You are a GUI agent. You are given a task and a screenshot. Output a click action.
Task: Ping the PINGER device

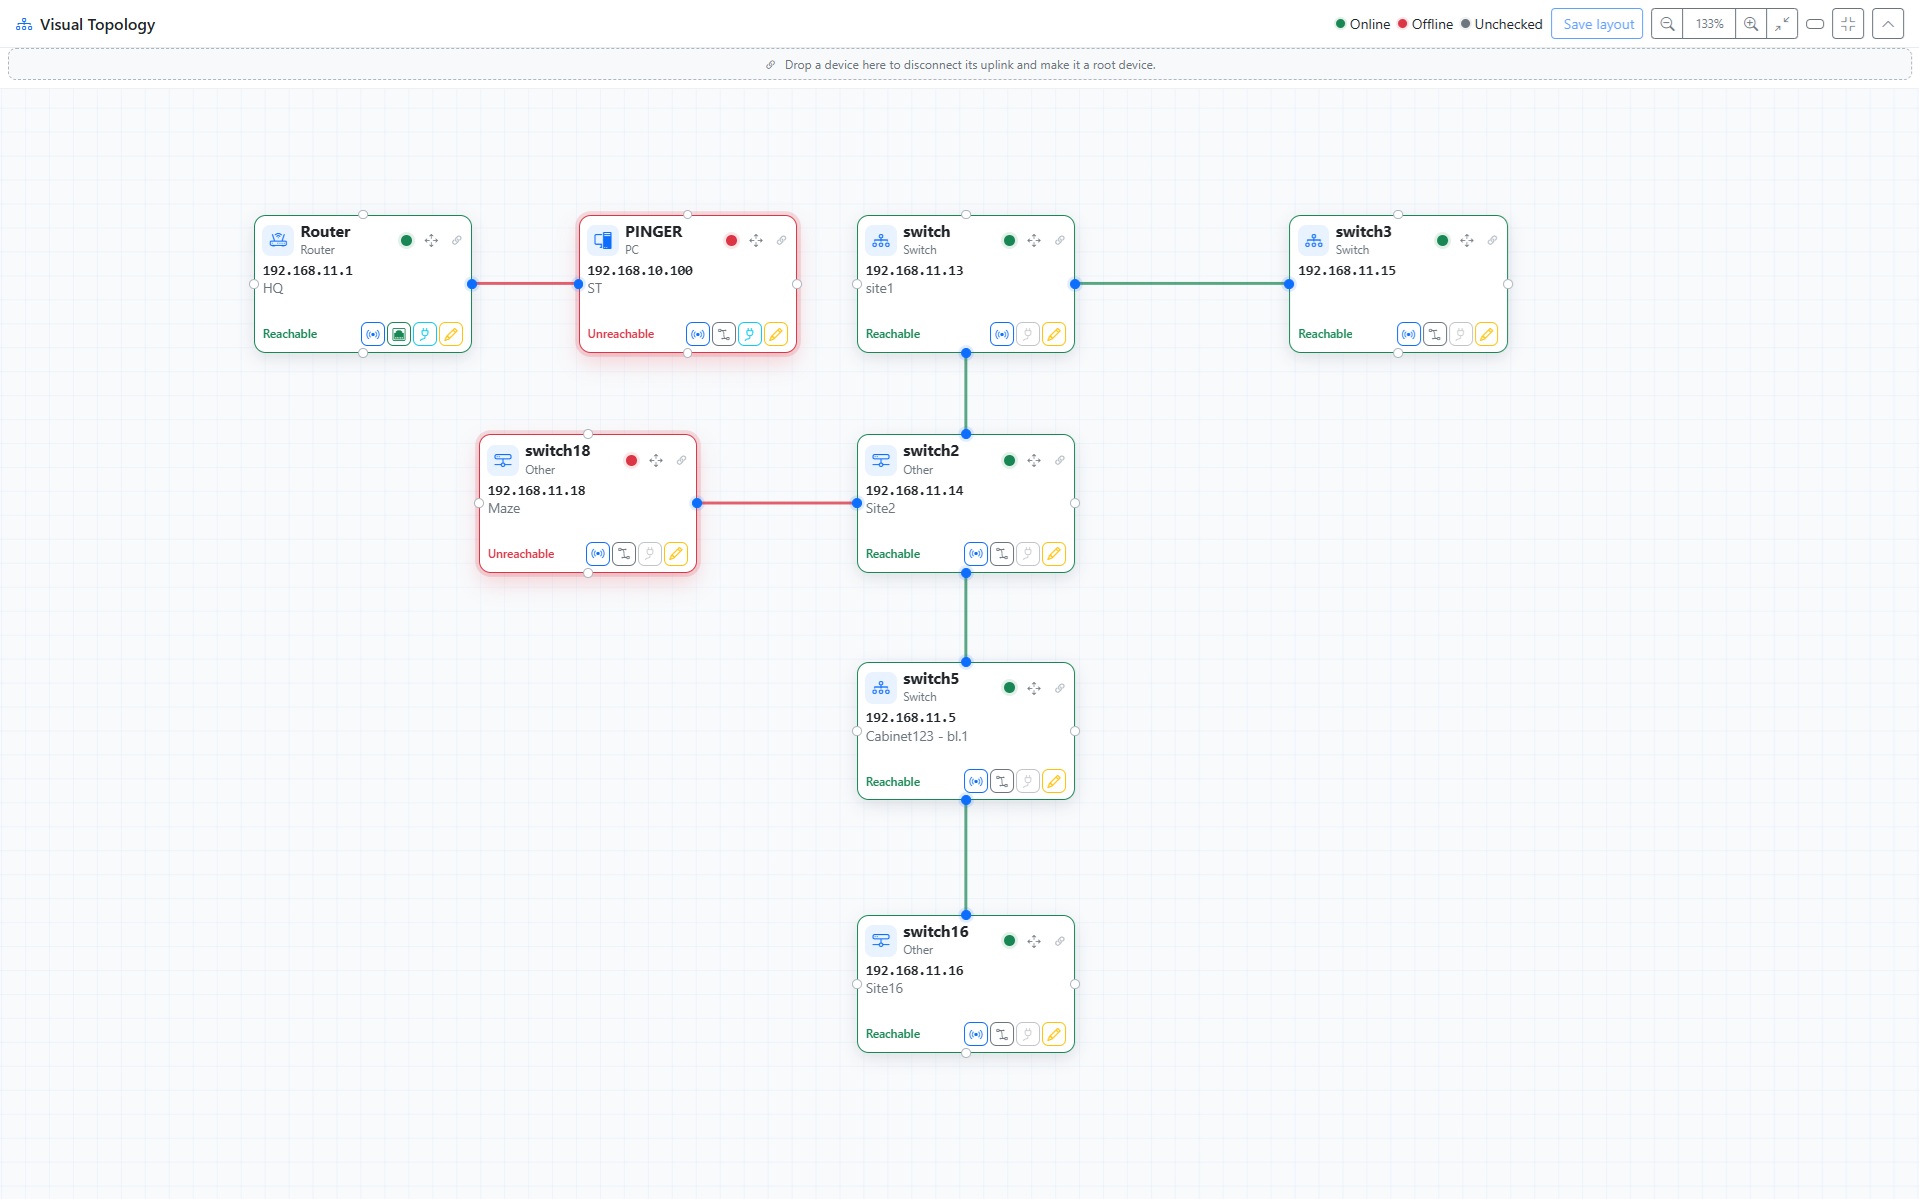pos(698,334)
